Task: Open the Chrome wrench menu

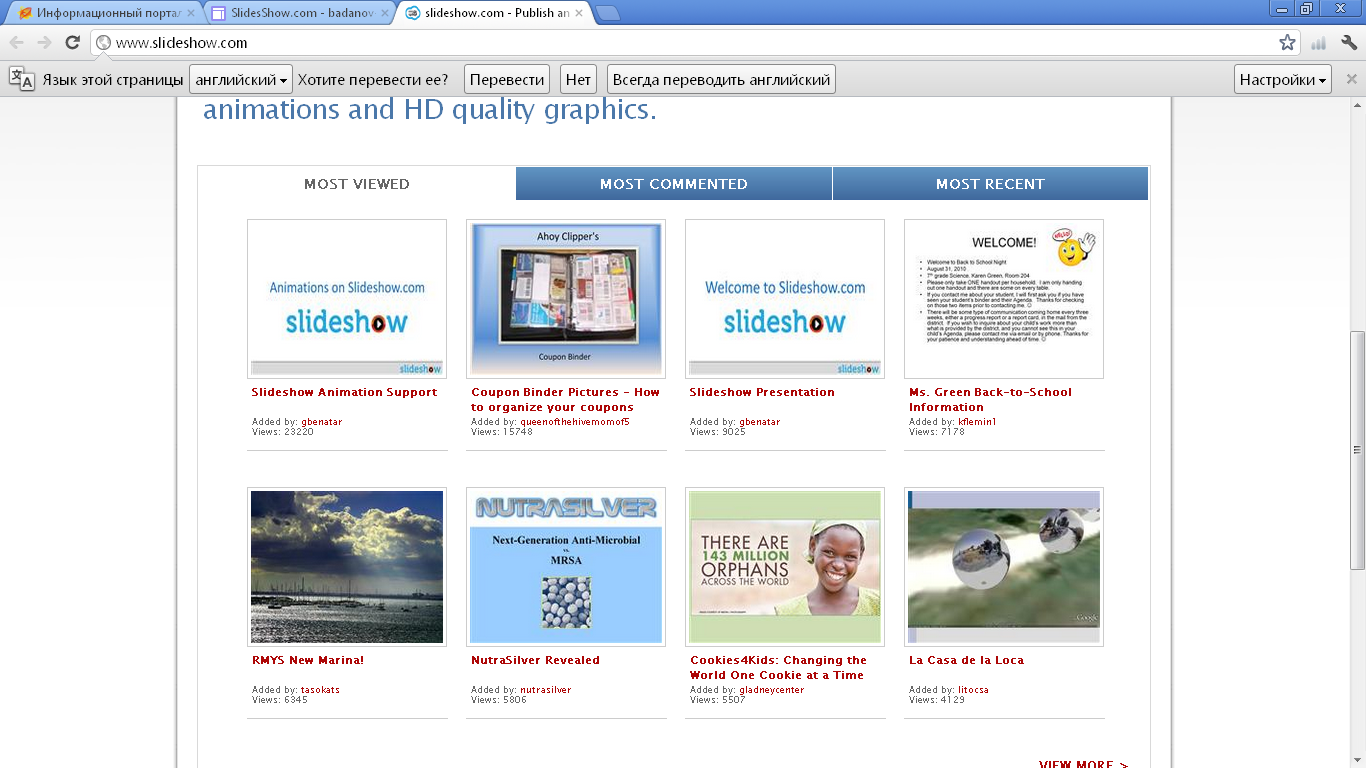Action: (x=1349, y=43)
